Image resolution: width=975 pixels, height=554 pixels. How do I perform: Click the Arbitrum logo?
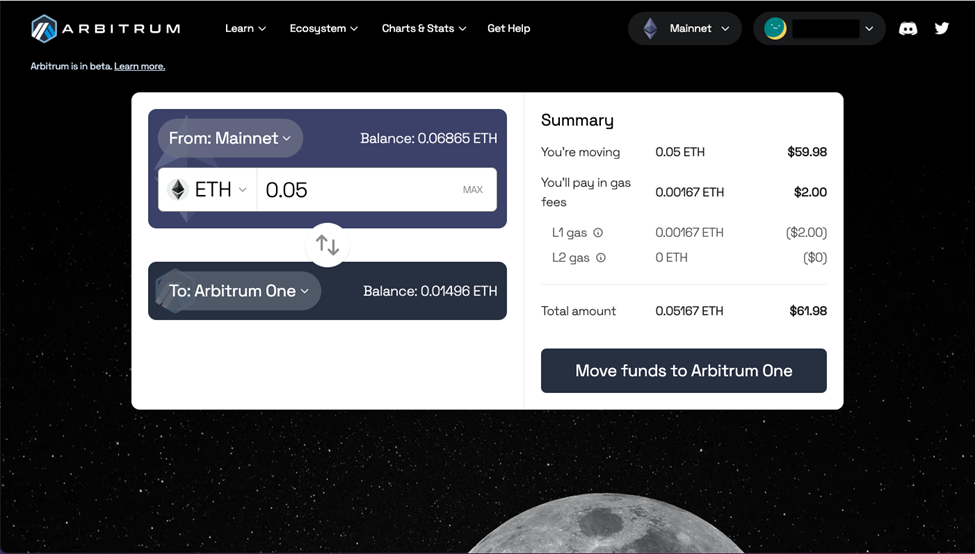[x=106, y=29]
